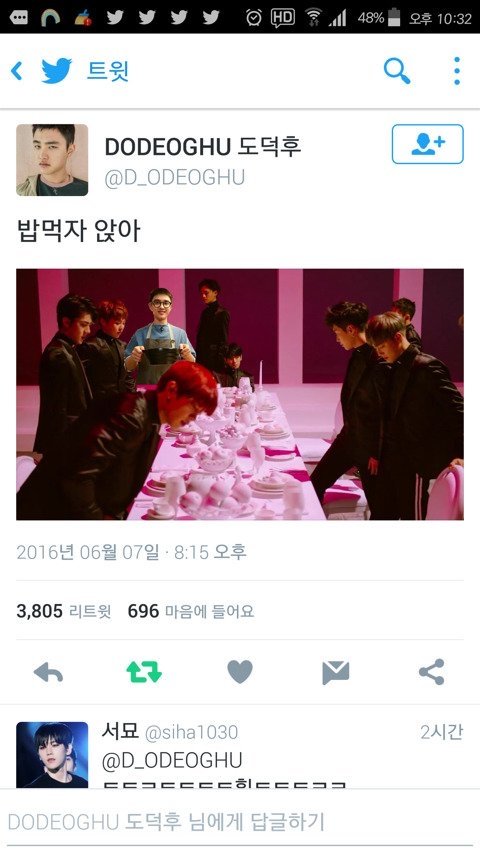Open @D_ODEOGHU handle under display name
The height and width of the screenshot is (853, 480).
pos(175,178)
